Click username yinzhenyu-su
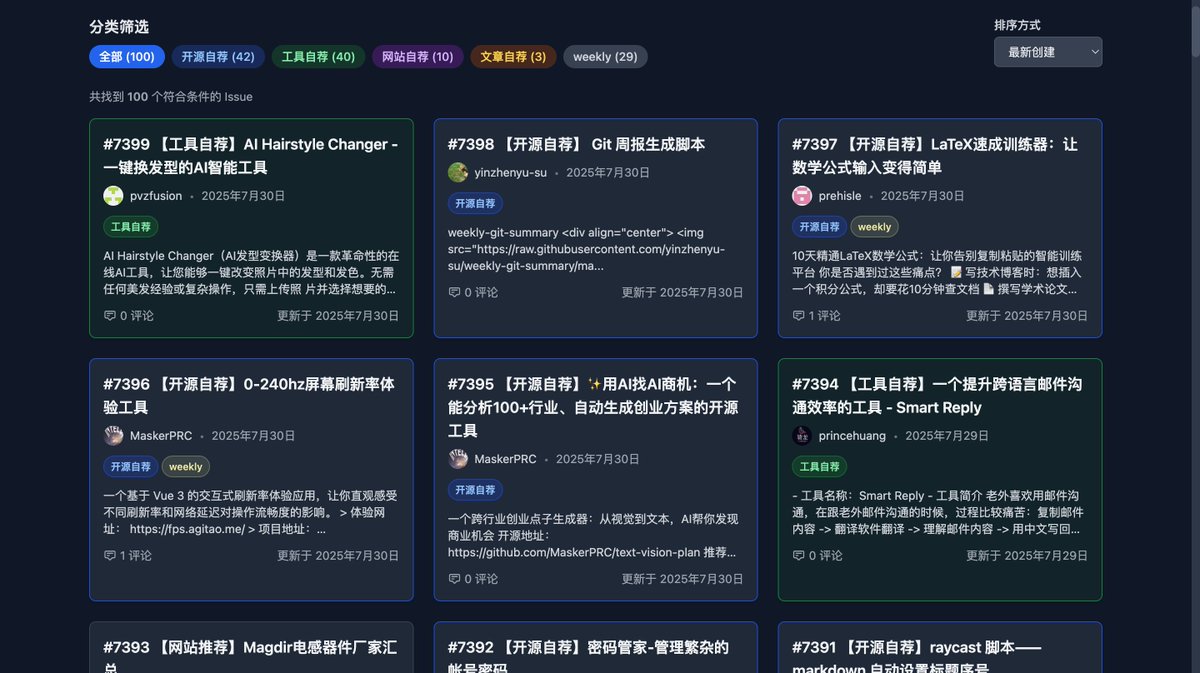The width and height of the screenshot is (1200, 673). (511, 172)
